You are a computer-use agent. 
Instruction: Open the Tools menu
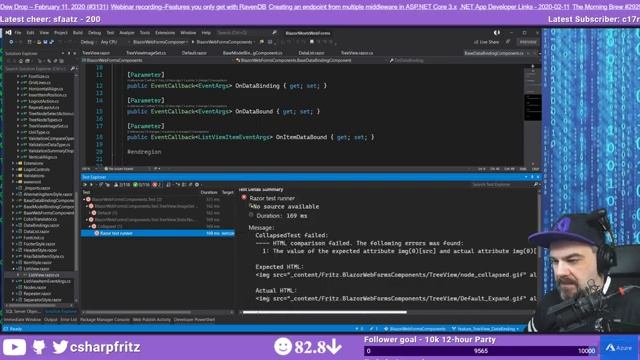pyautogui.click(x=144, y=33)
